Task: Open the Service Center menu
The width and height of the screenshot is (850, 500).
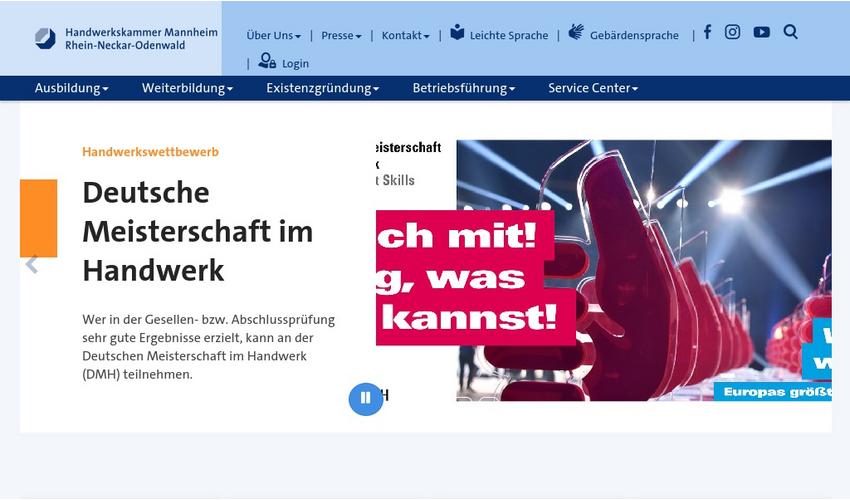Action: 592,88
